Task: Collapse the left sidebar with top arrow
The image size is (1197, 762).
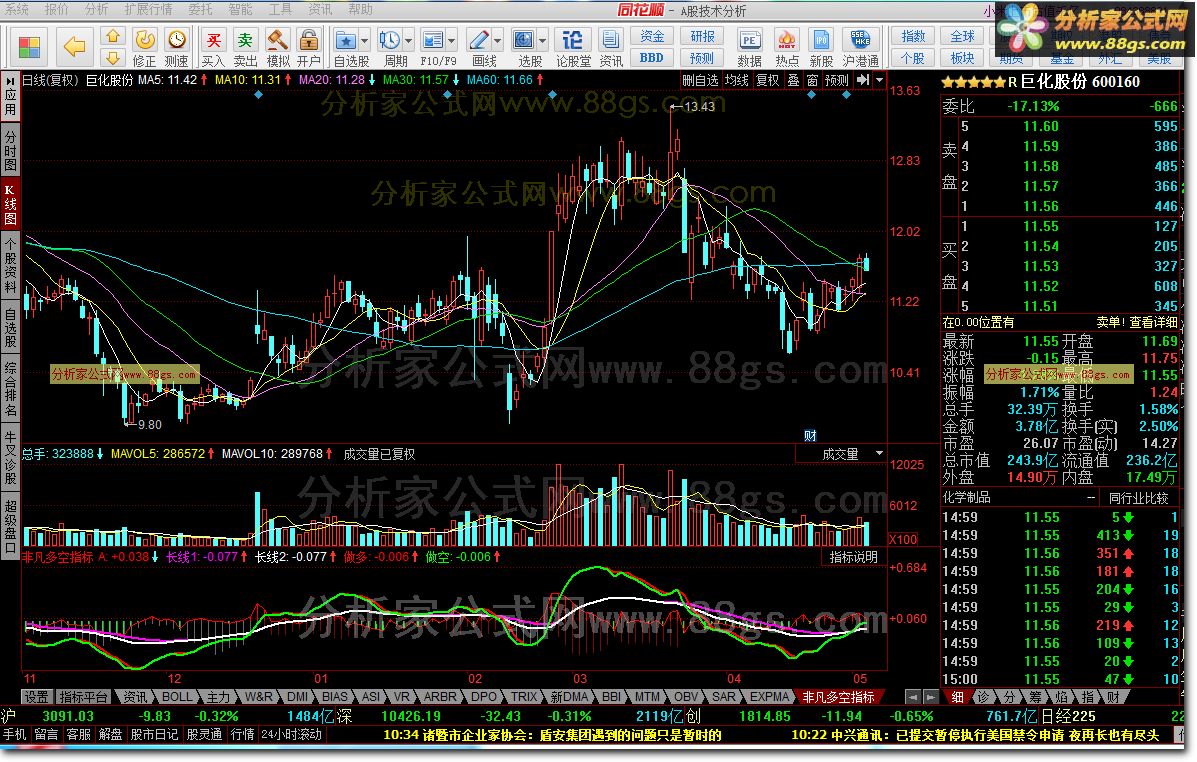Action: point(10,80)
